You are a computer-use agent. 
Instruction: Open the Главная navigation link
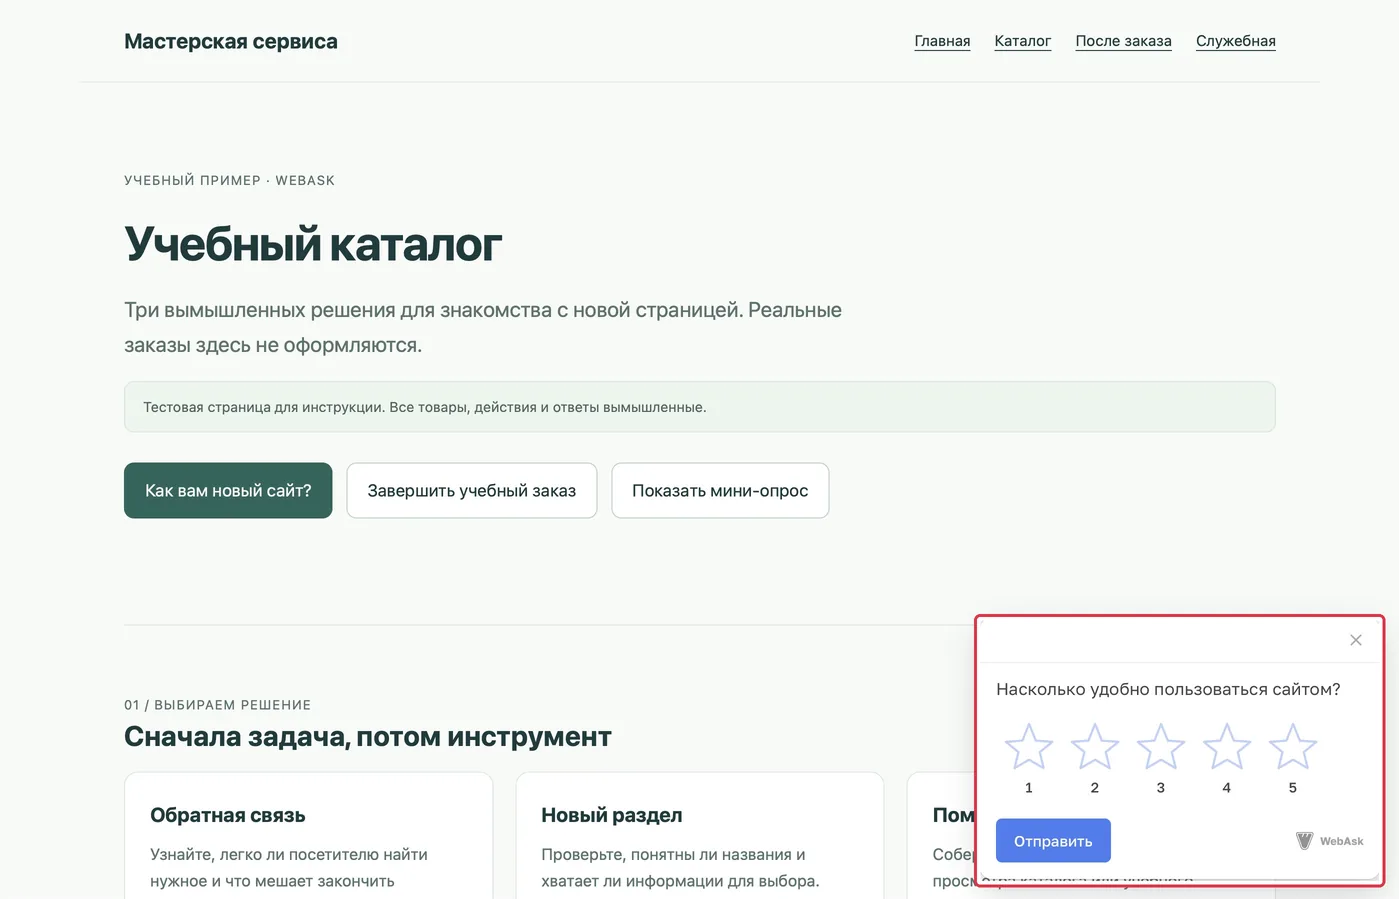(942, 41)
